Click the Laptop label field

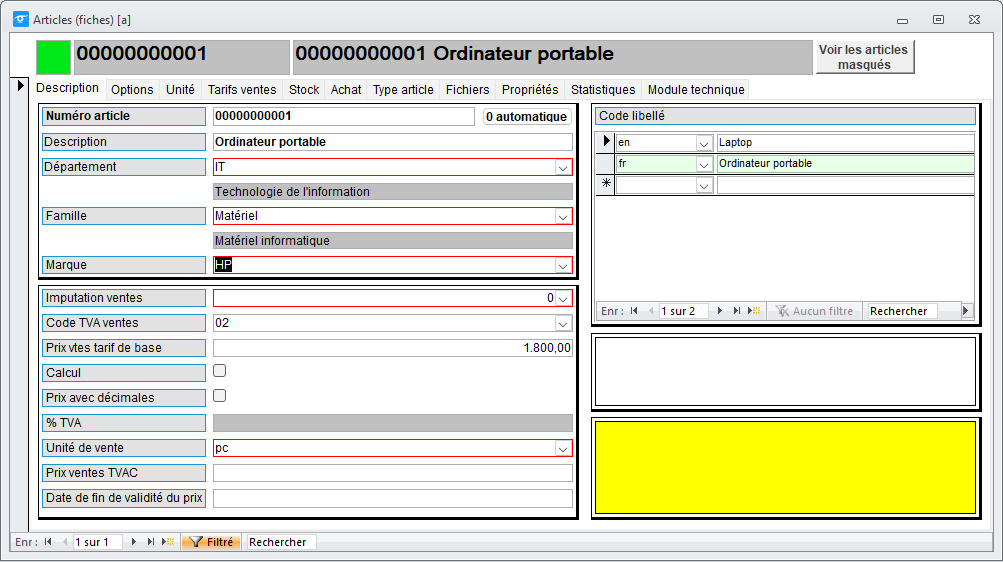[846, 143]
